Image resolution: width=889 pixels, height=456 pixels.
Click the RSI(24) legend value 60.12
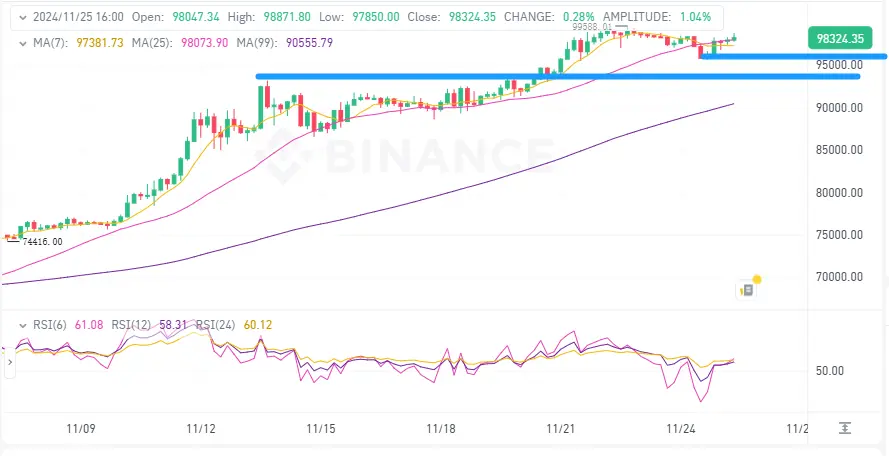tap(258, 325)
